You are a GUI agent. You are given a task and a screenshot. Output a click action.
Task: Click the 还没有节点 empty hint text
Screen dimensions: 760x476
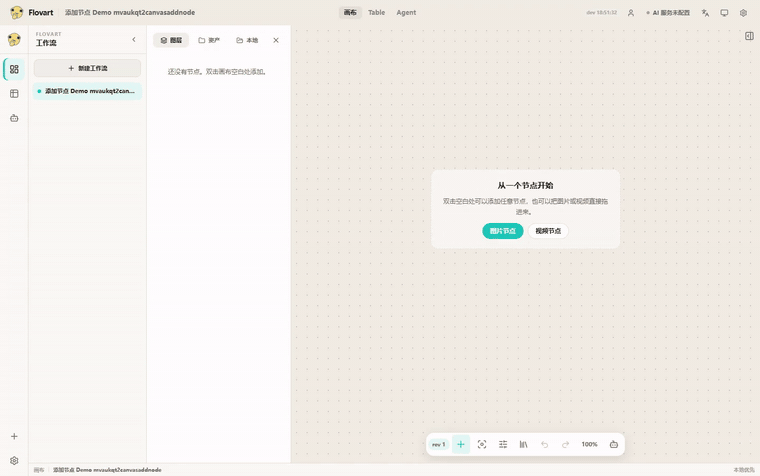[x=217, y=72]
